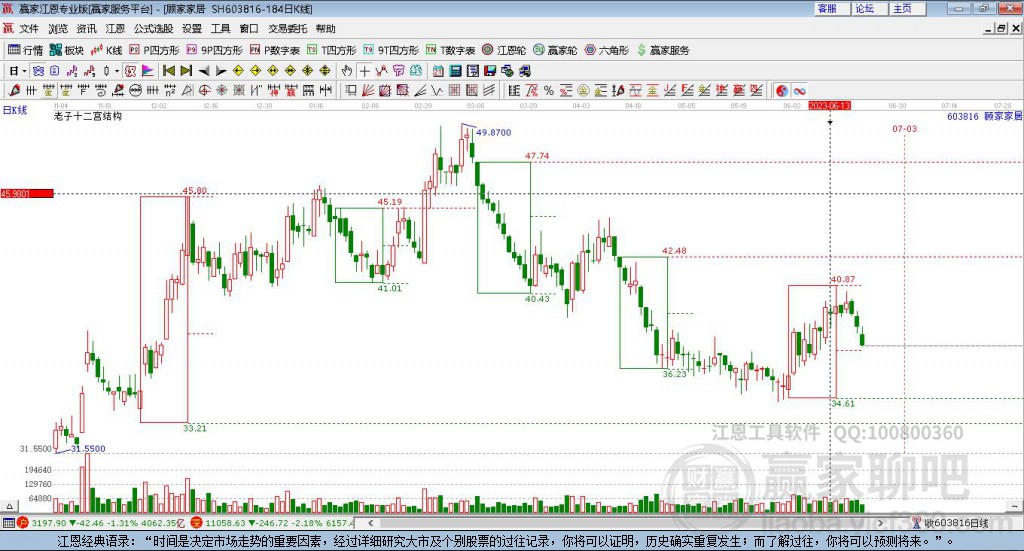1024x551 pixels.
Task: Open the 交易委托 menu
Action: pos(287,29)
